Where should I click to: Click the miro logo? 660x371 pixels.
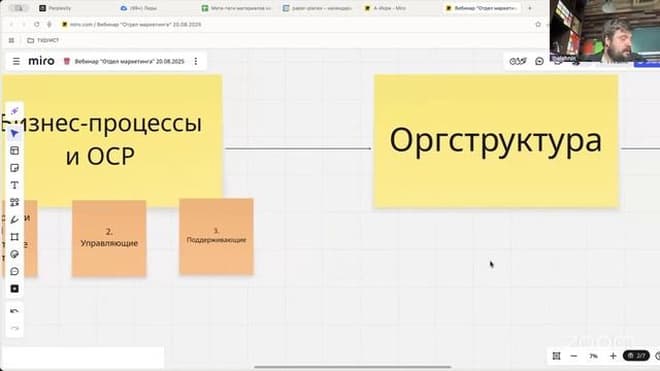coord(41,61)
